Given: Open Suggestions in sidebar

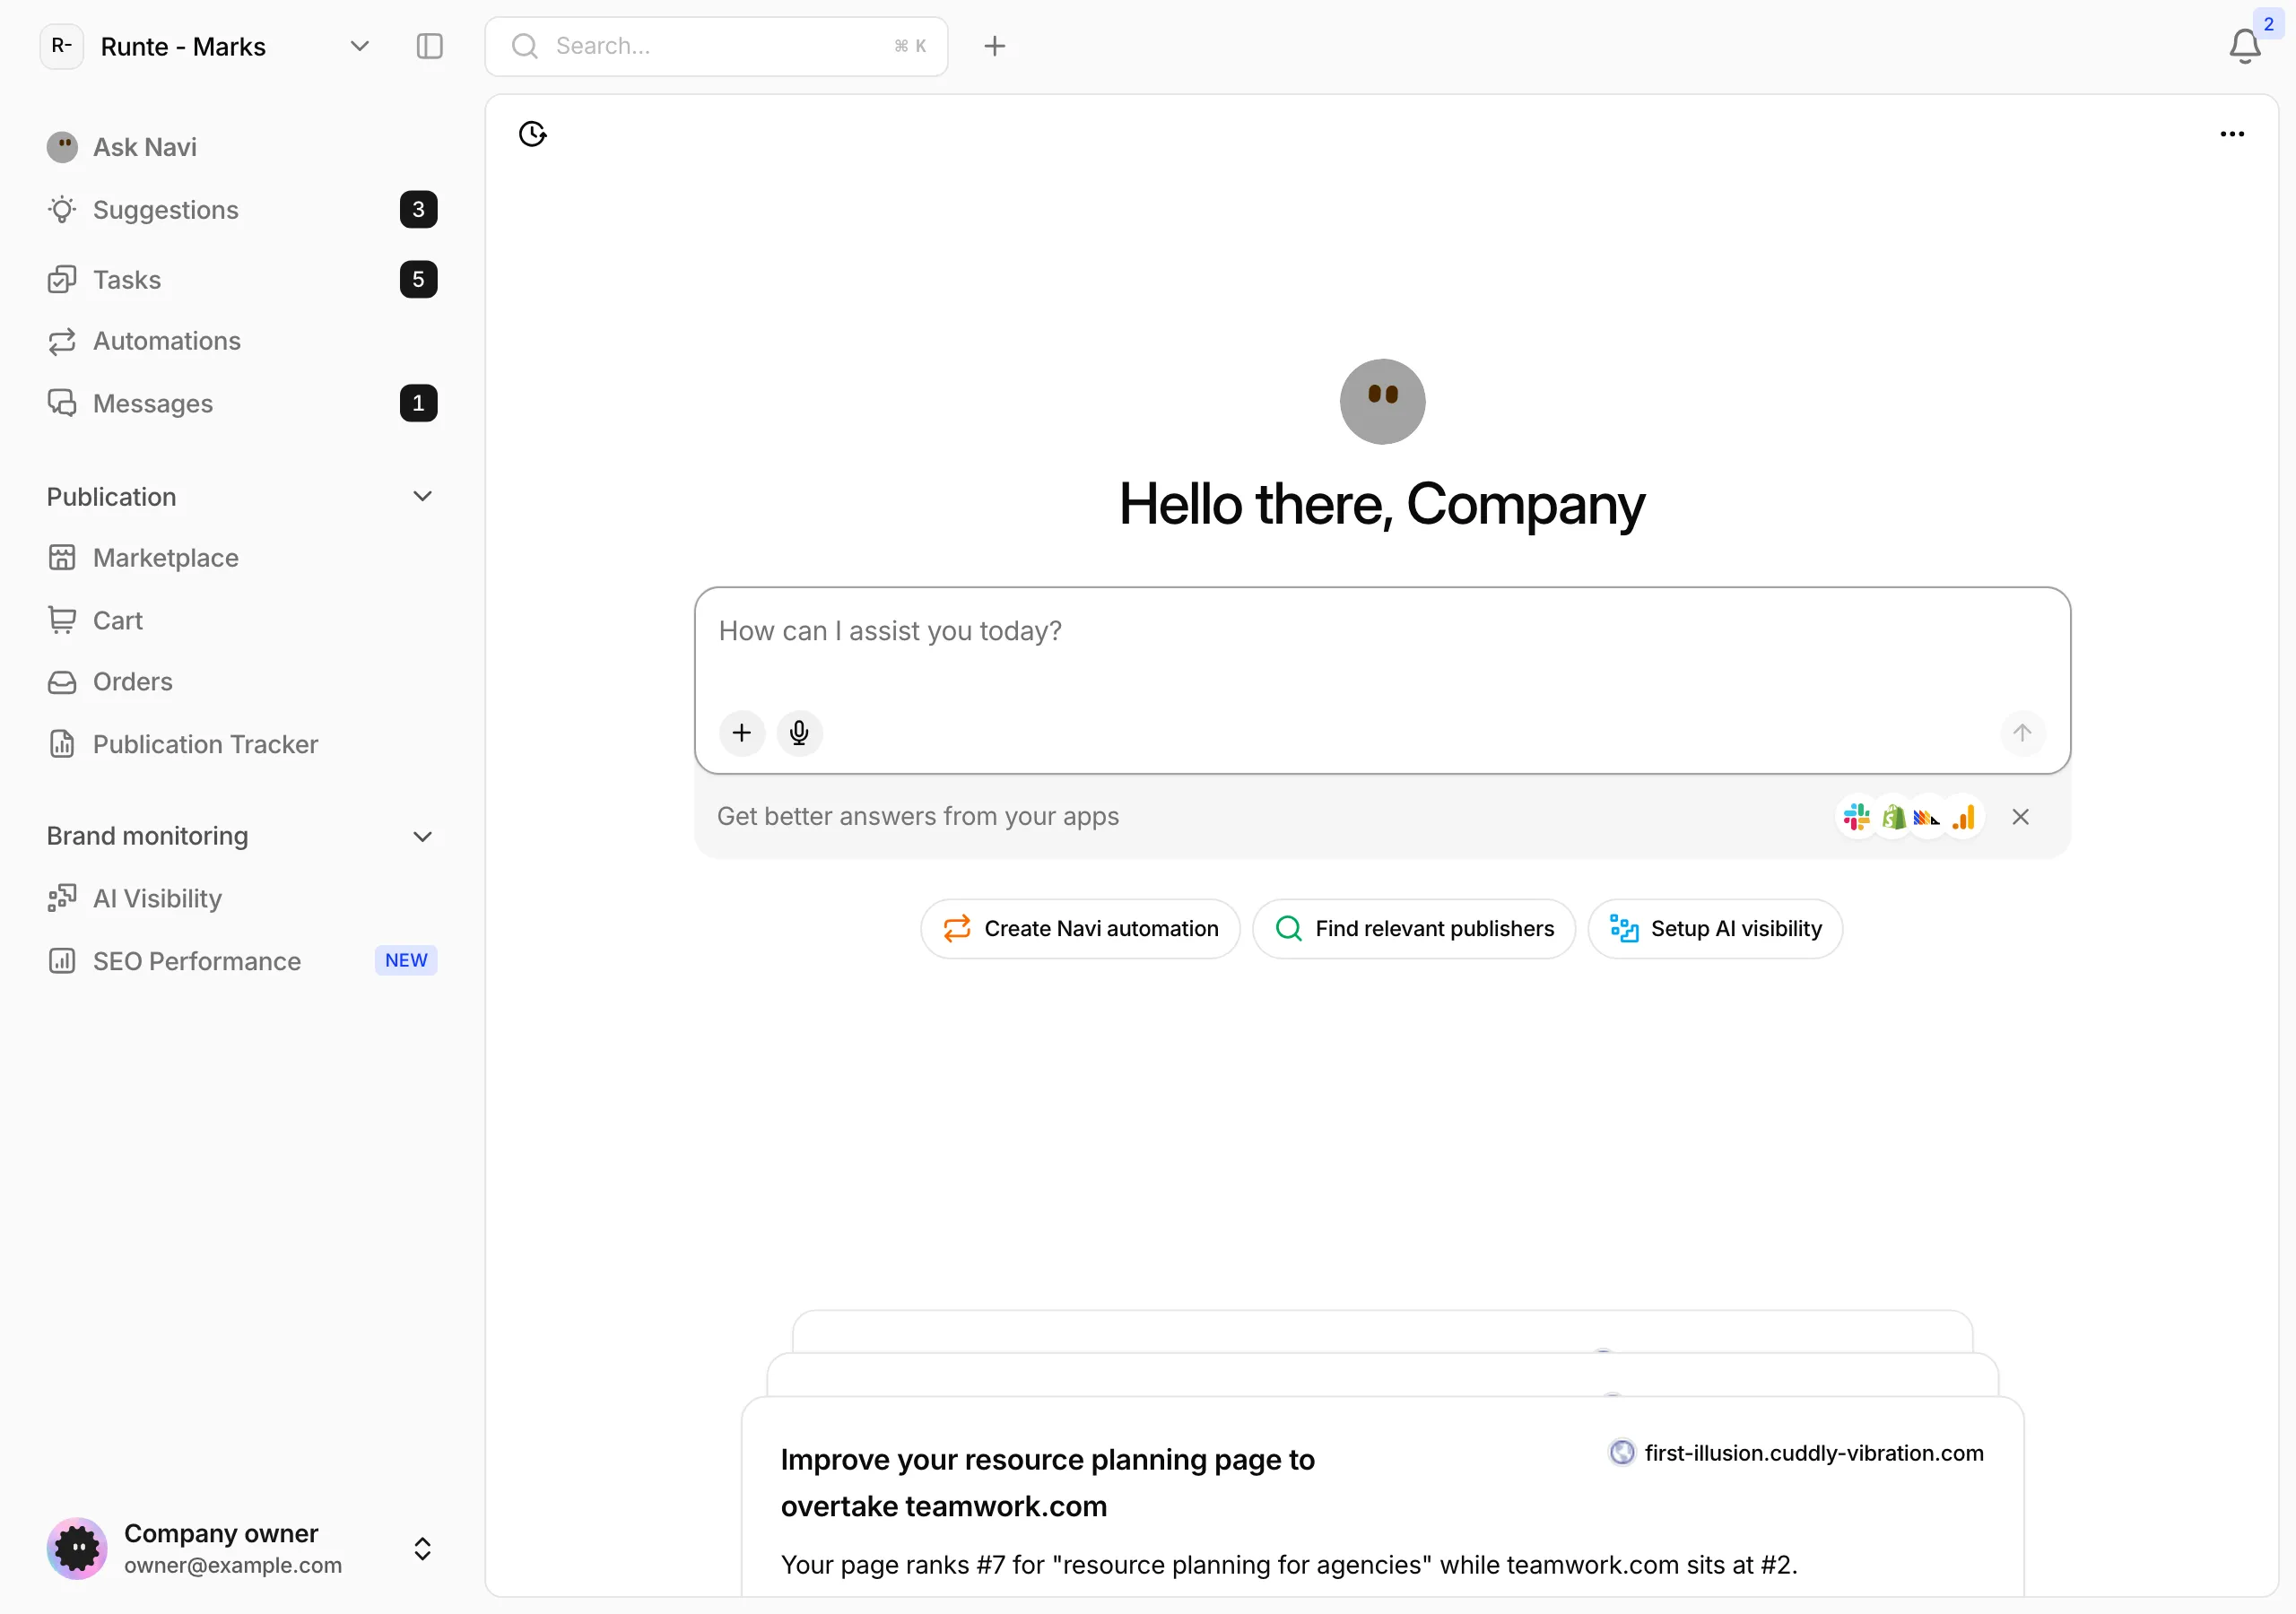Looking at the screenshot, I should (x=241, y=210).
